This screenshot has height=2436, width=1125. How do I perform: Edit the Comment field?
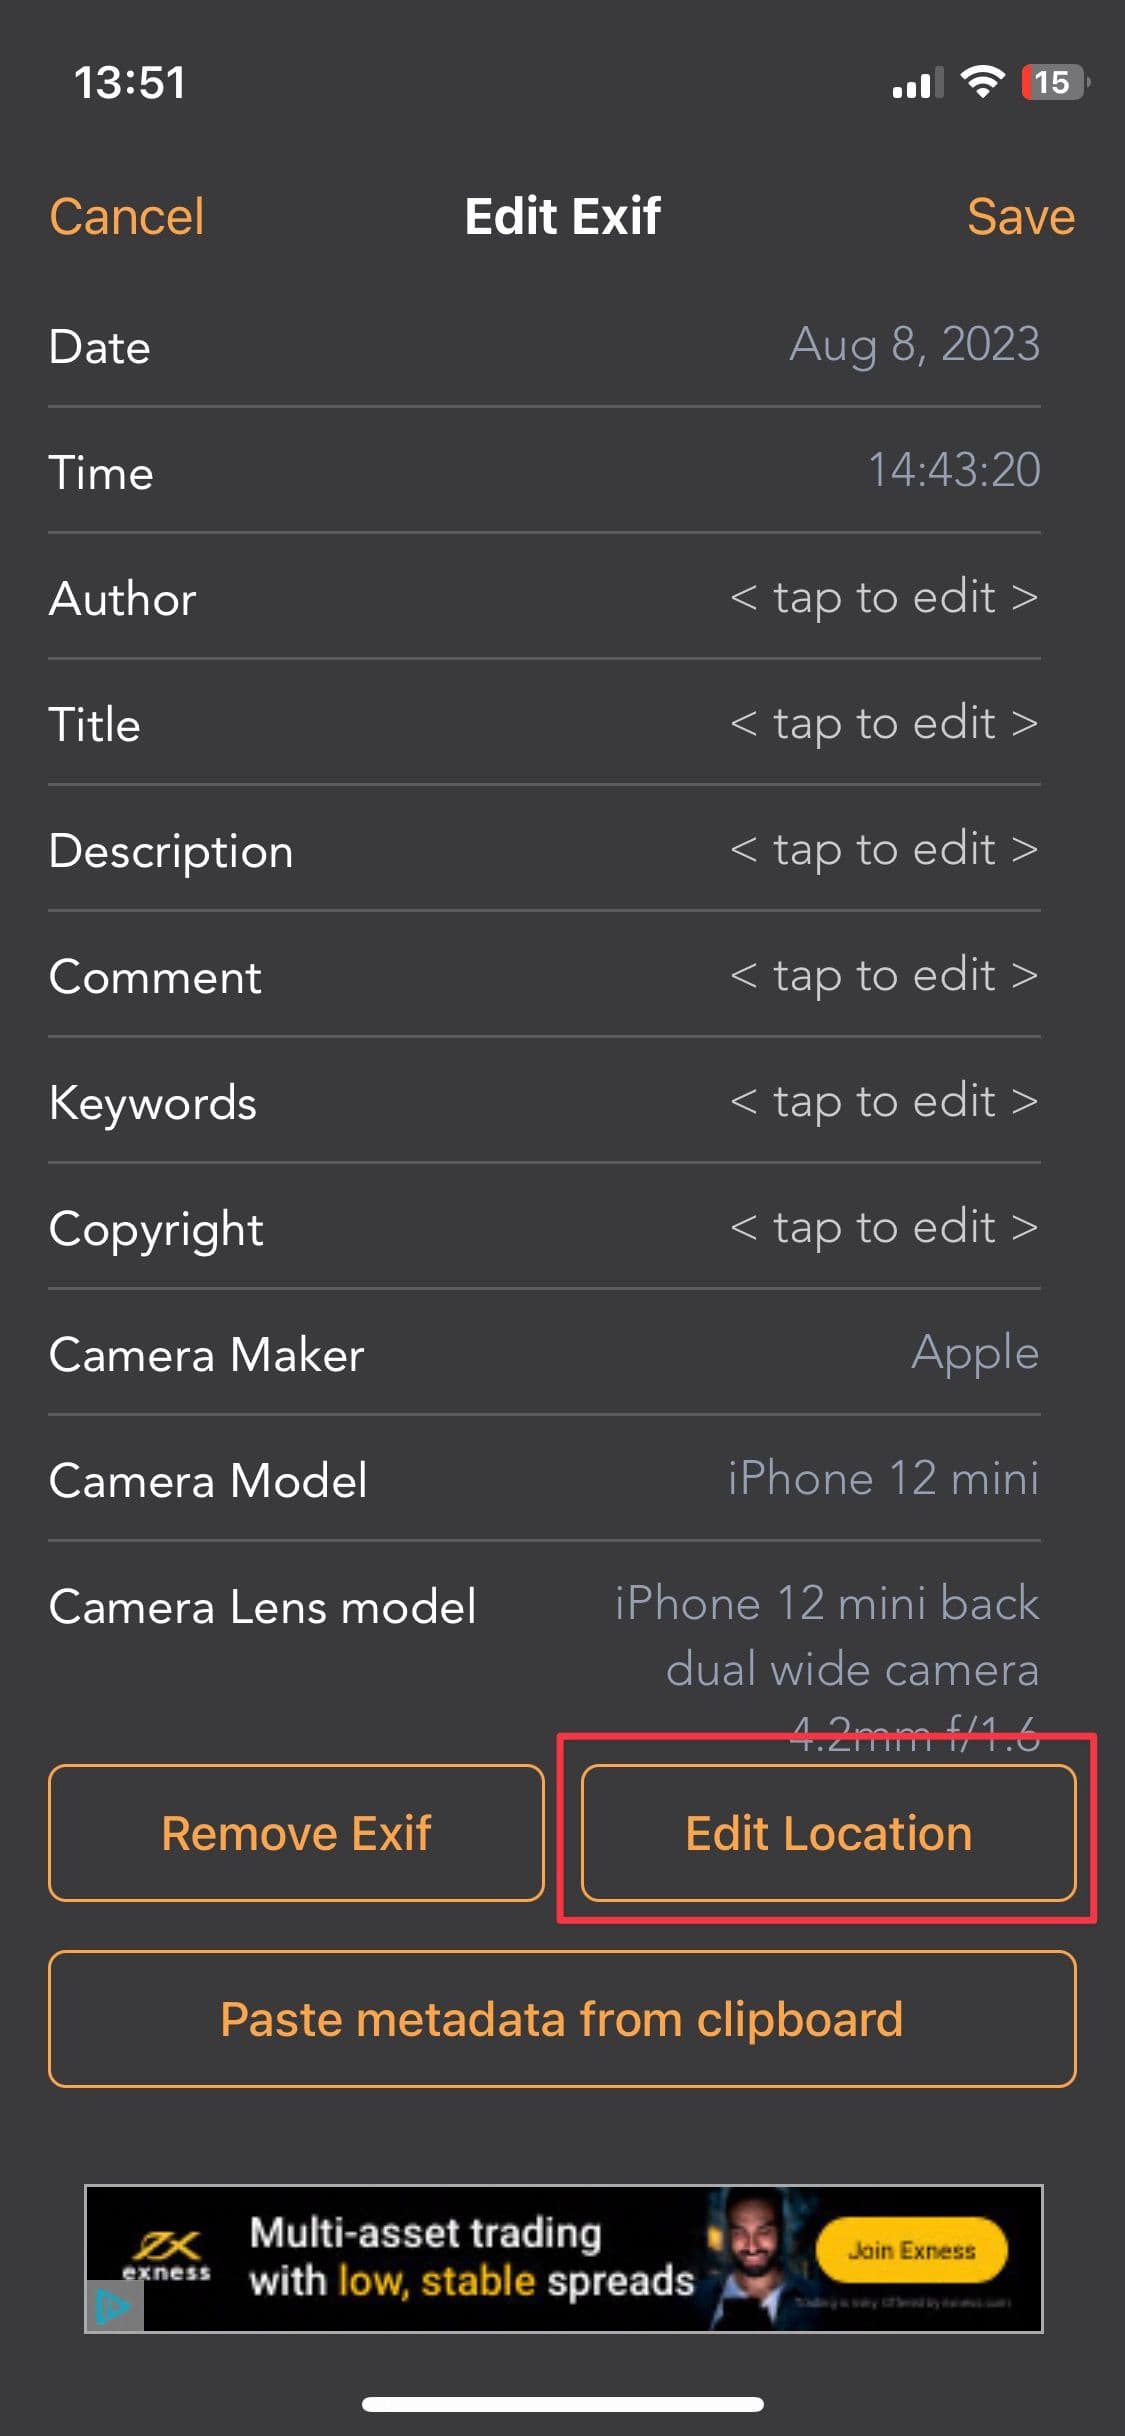coord(884,975)
